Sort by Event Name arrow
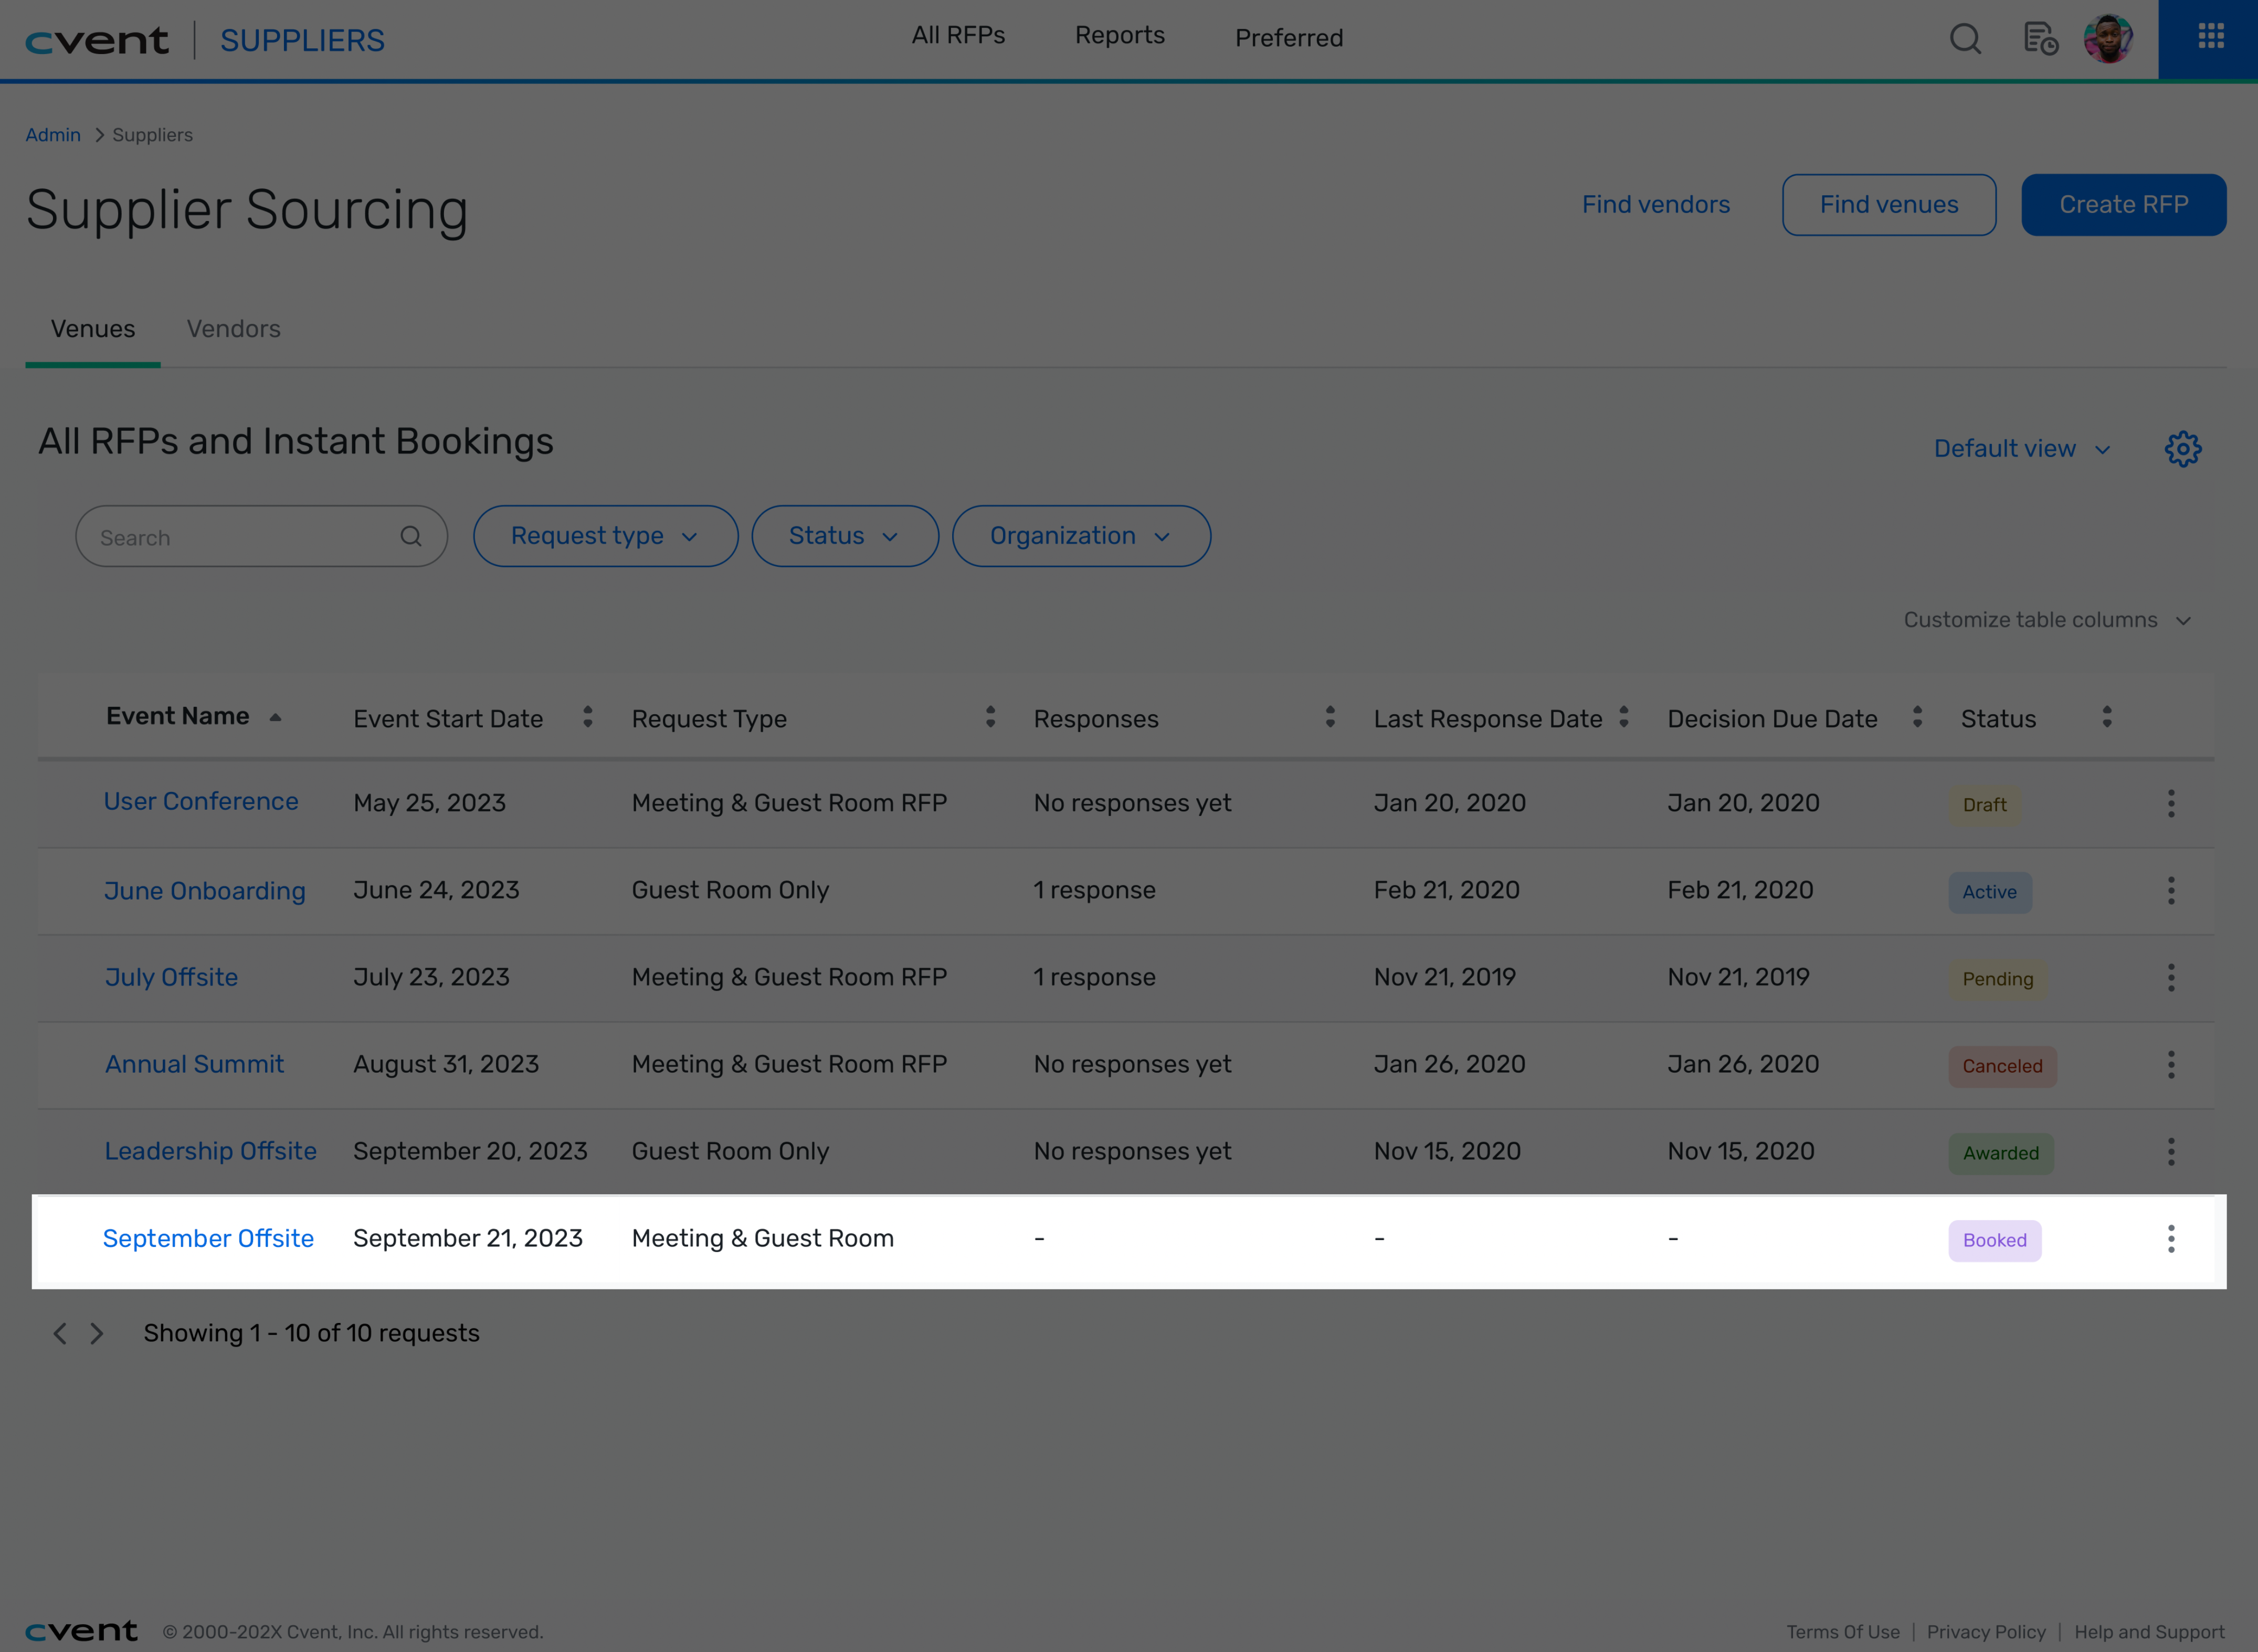The height and width of the screenshot is (1652, 2258). pos(275,717)
